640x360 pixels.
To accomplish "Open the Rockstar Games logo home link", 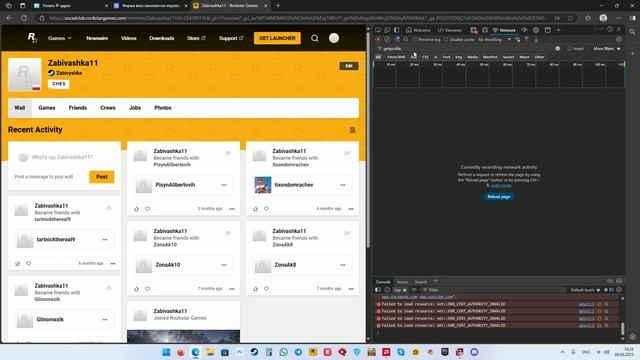I will point(32,38).
